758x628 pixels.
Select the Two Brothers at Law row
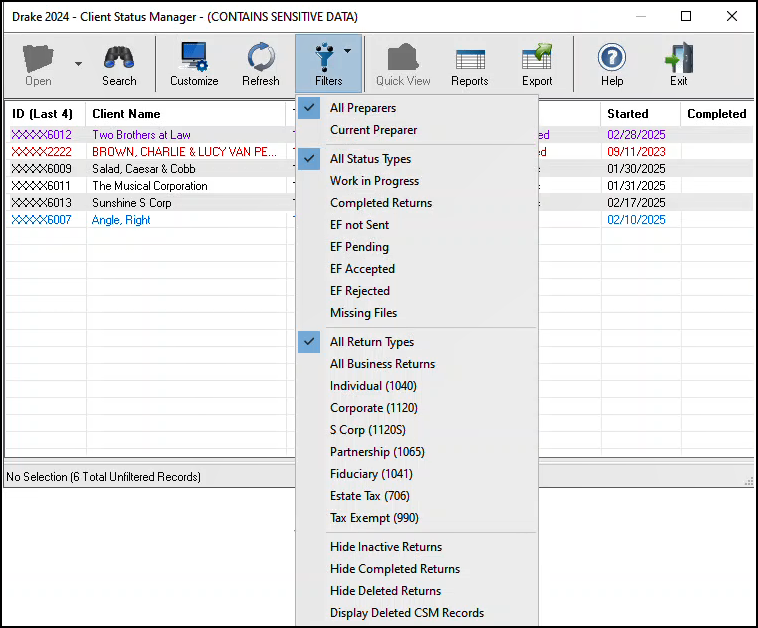141,135
